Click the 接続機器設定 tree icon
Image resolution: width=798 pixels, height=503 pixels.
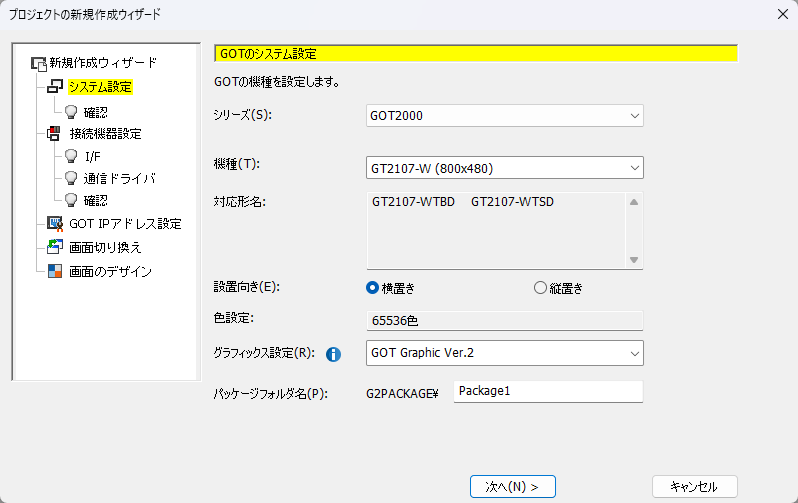pyautogui.click(x=55, y=134)
